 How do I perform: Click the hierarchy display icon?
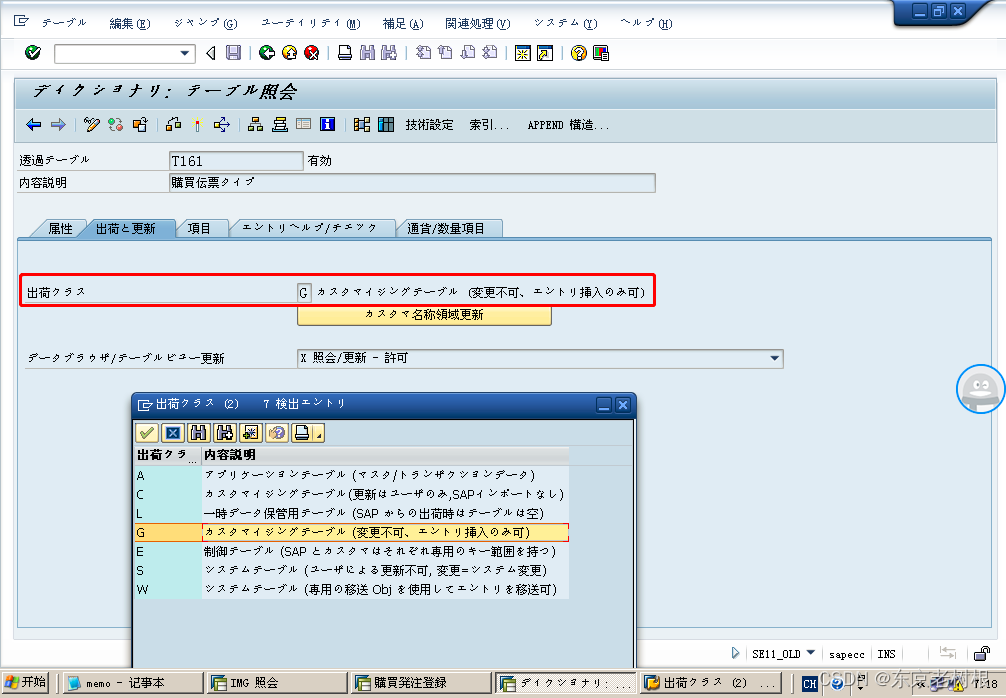tap(255, 124)
